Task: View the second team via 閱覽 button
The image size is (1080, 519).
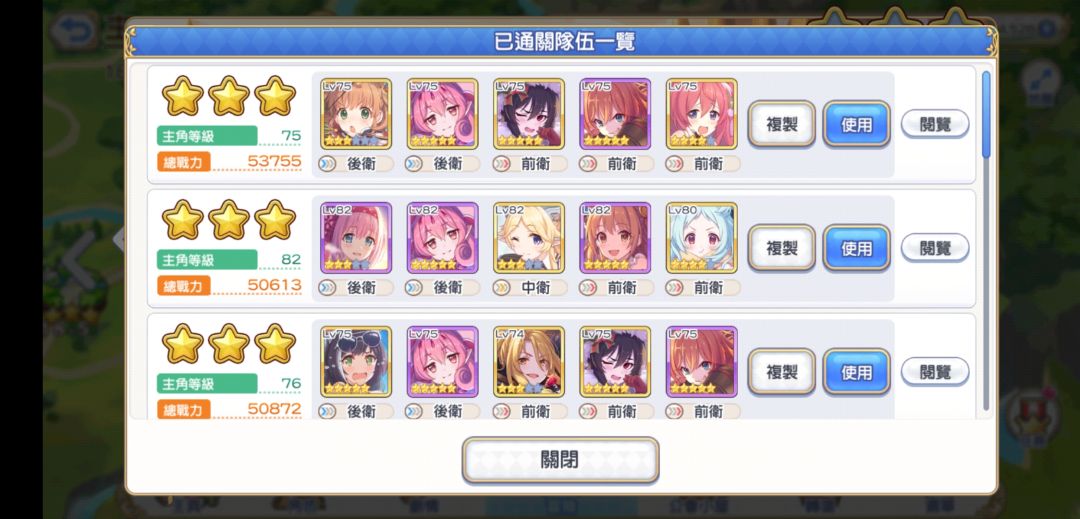Action: pos(935,248)
